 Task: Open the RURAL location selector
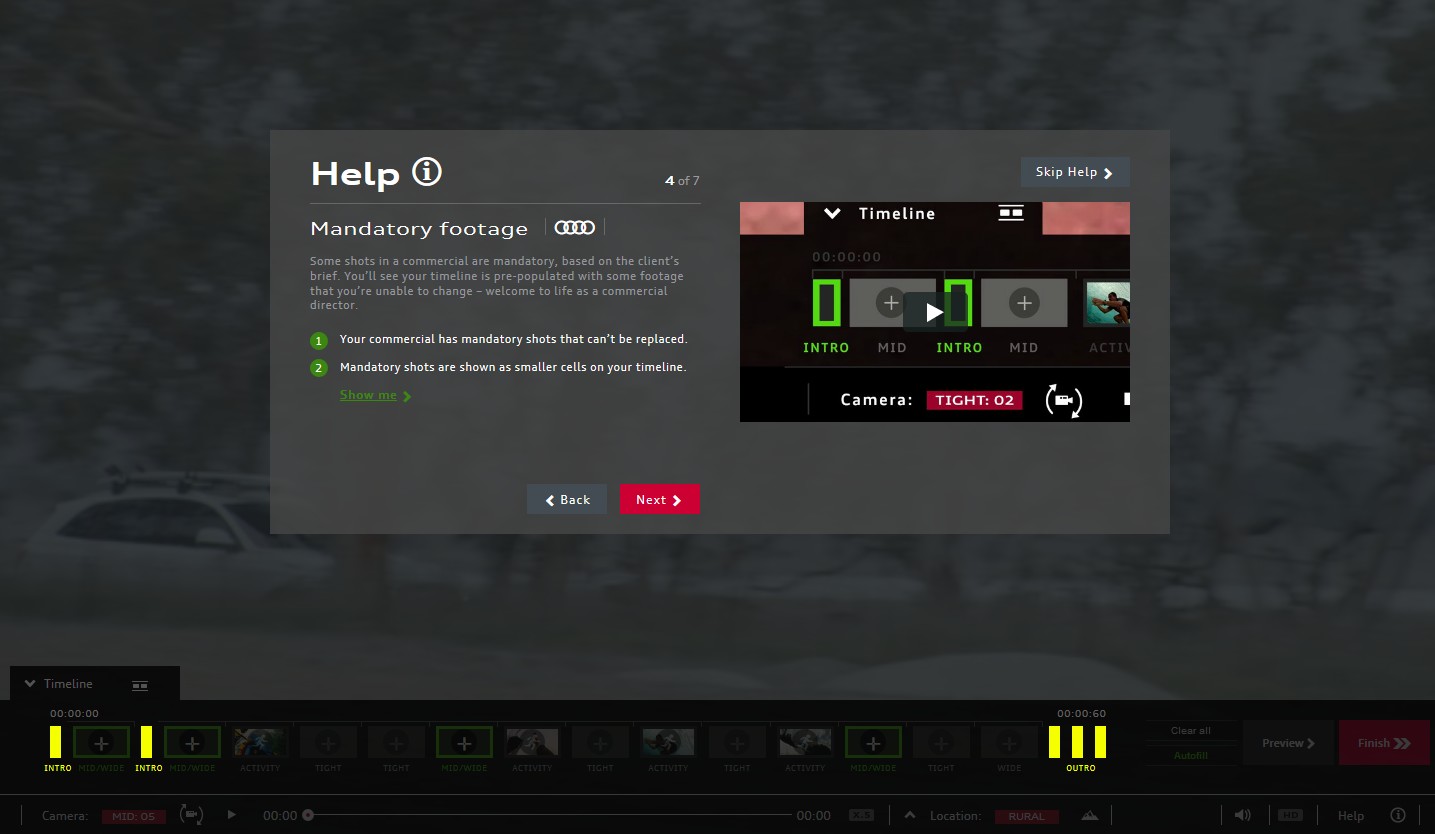tap(1026, 816)
